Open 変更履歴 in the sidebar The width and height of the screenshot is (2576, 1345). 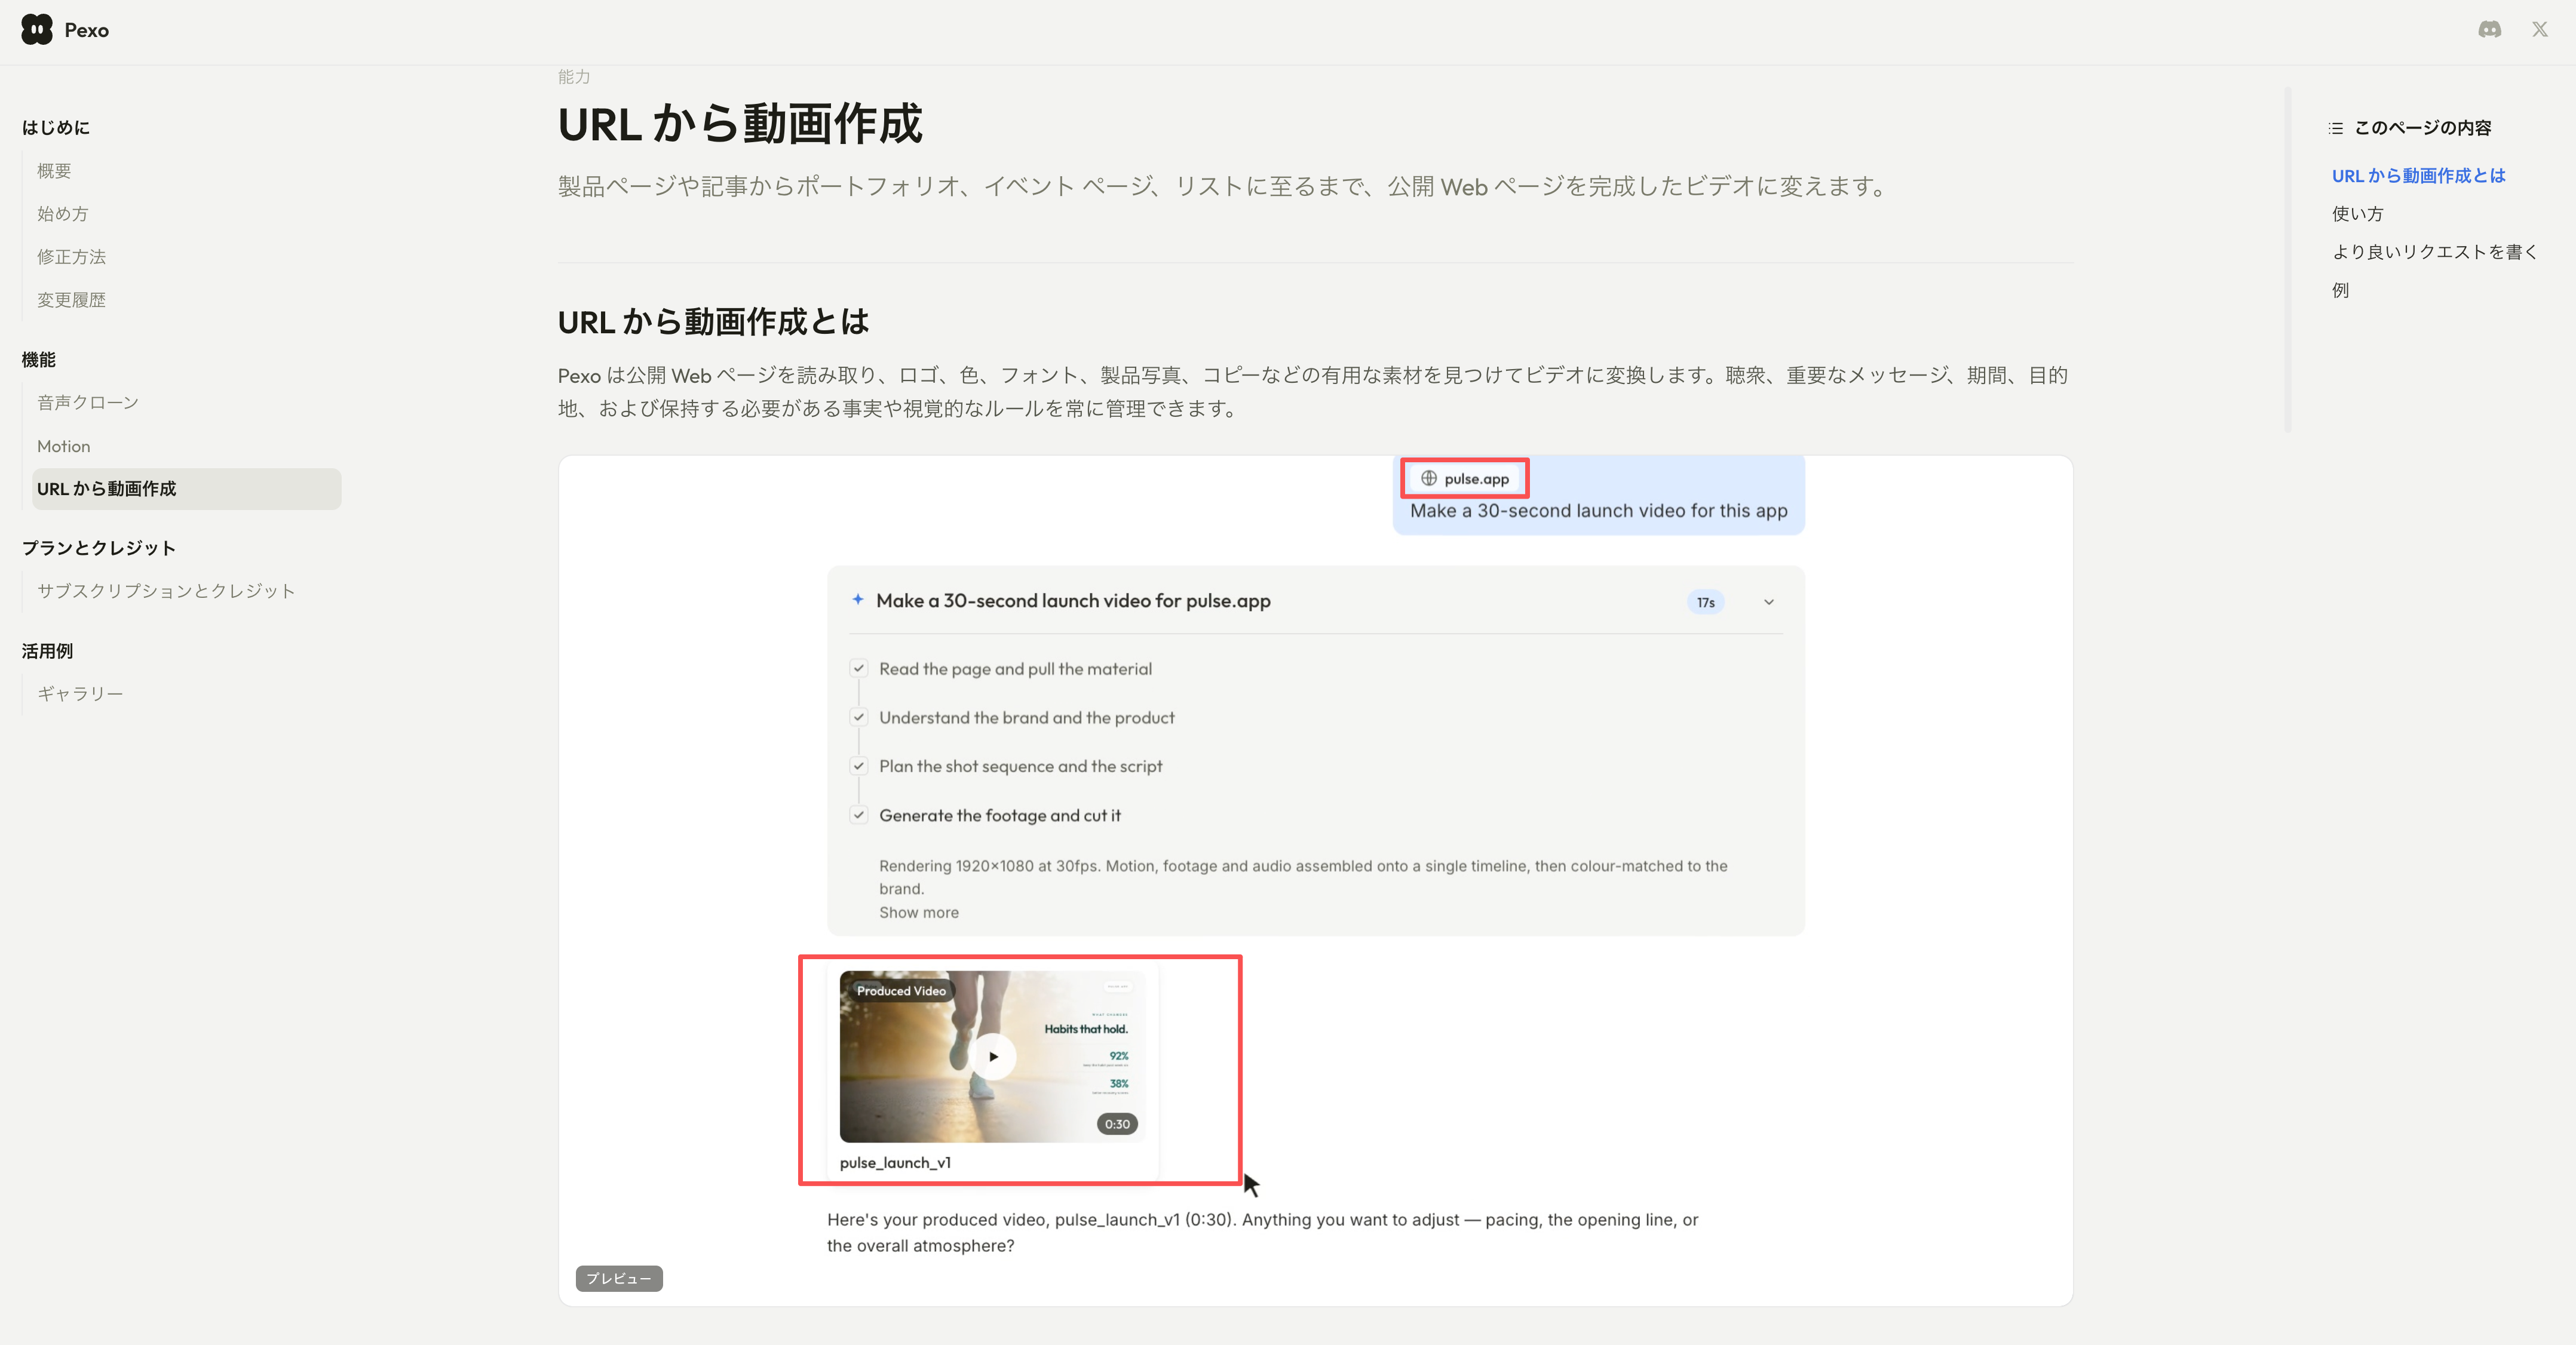point(71,300)
